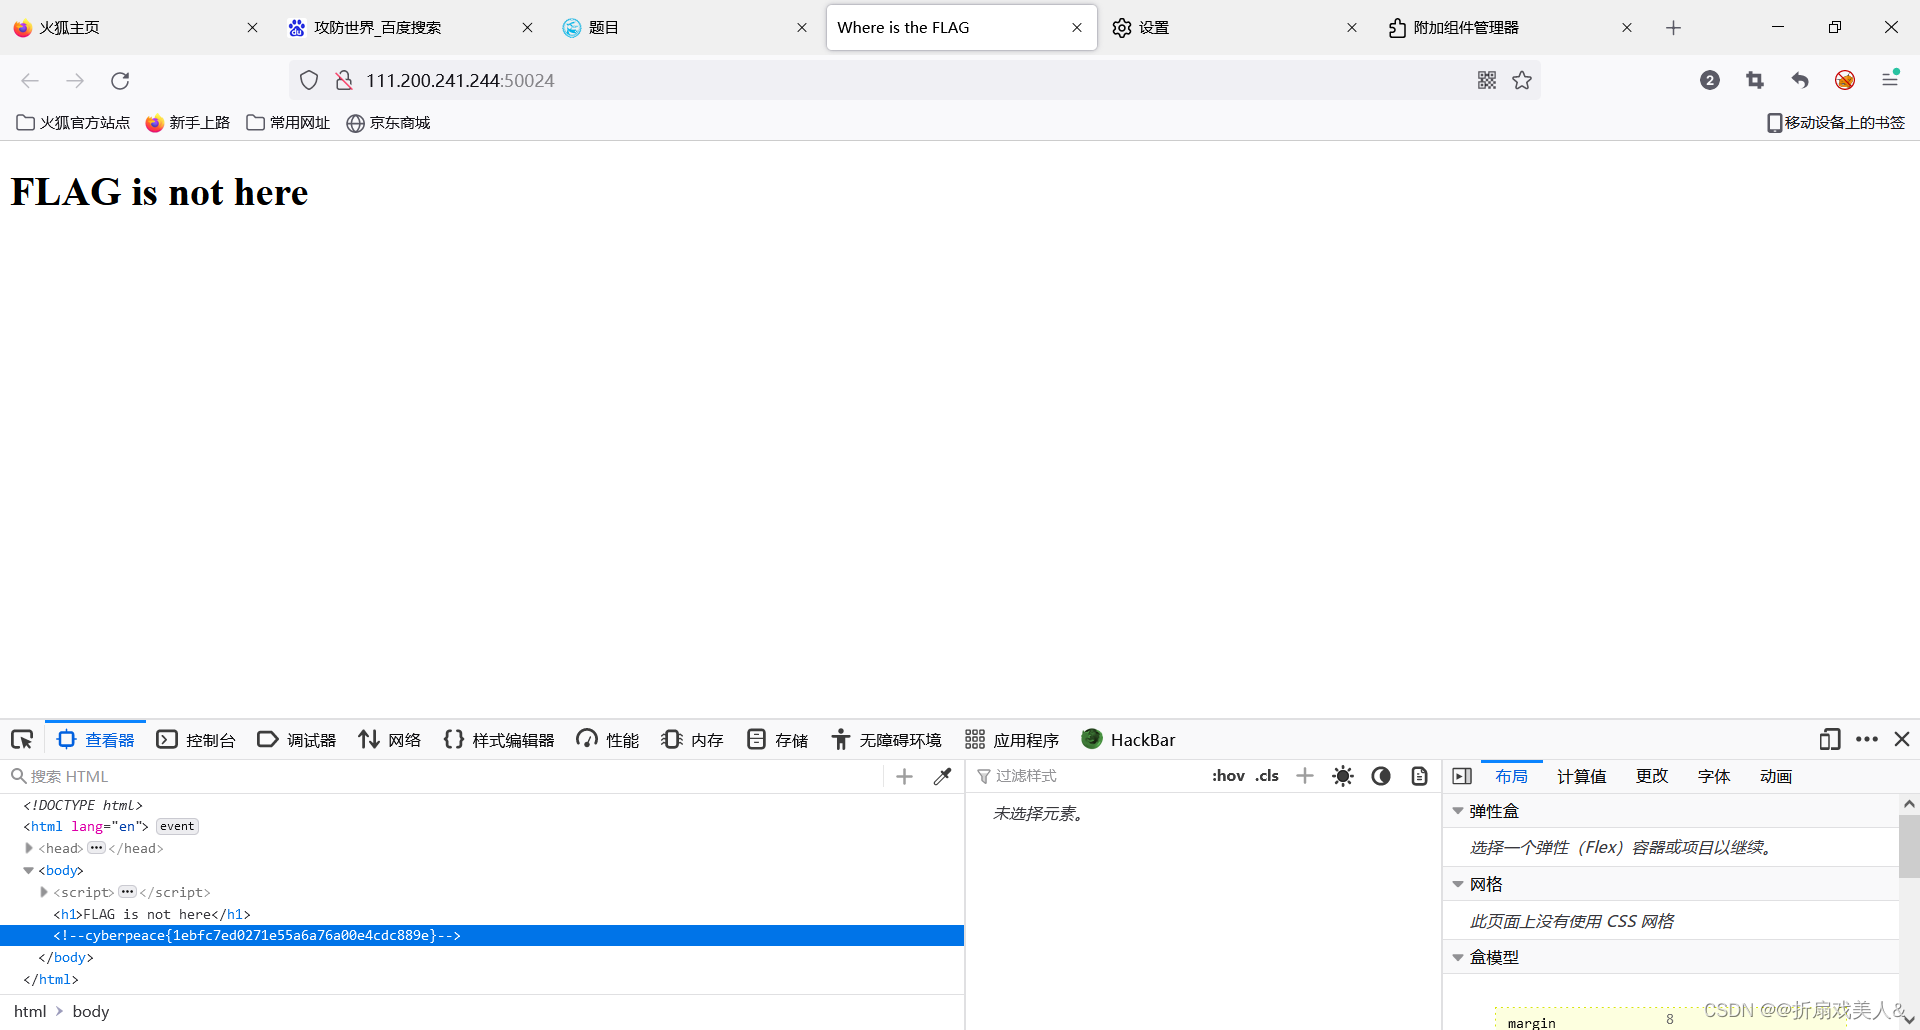Viewport: 1920px width, 1030px height.
Task: Click the tracking protection shield icon
Action: tap(309, 80)
